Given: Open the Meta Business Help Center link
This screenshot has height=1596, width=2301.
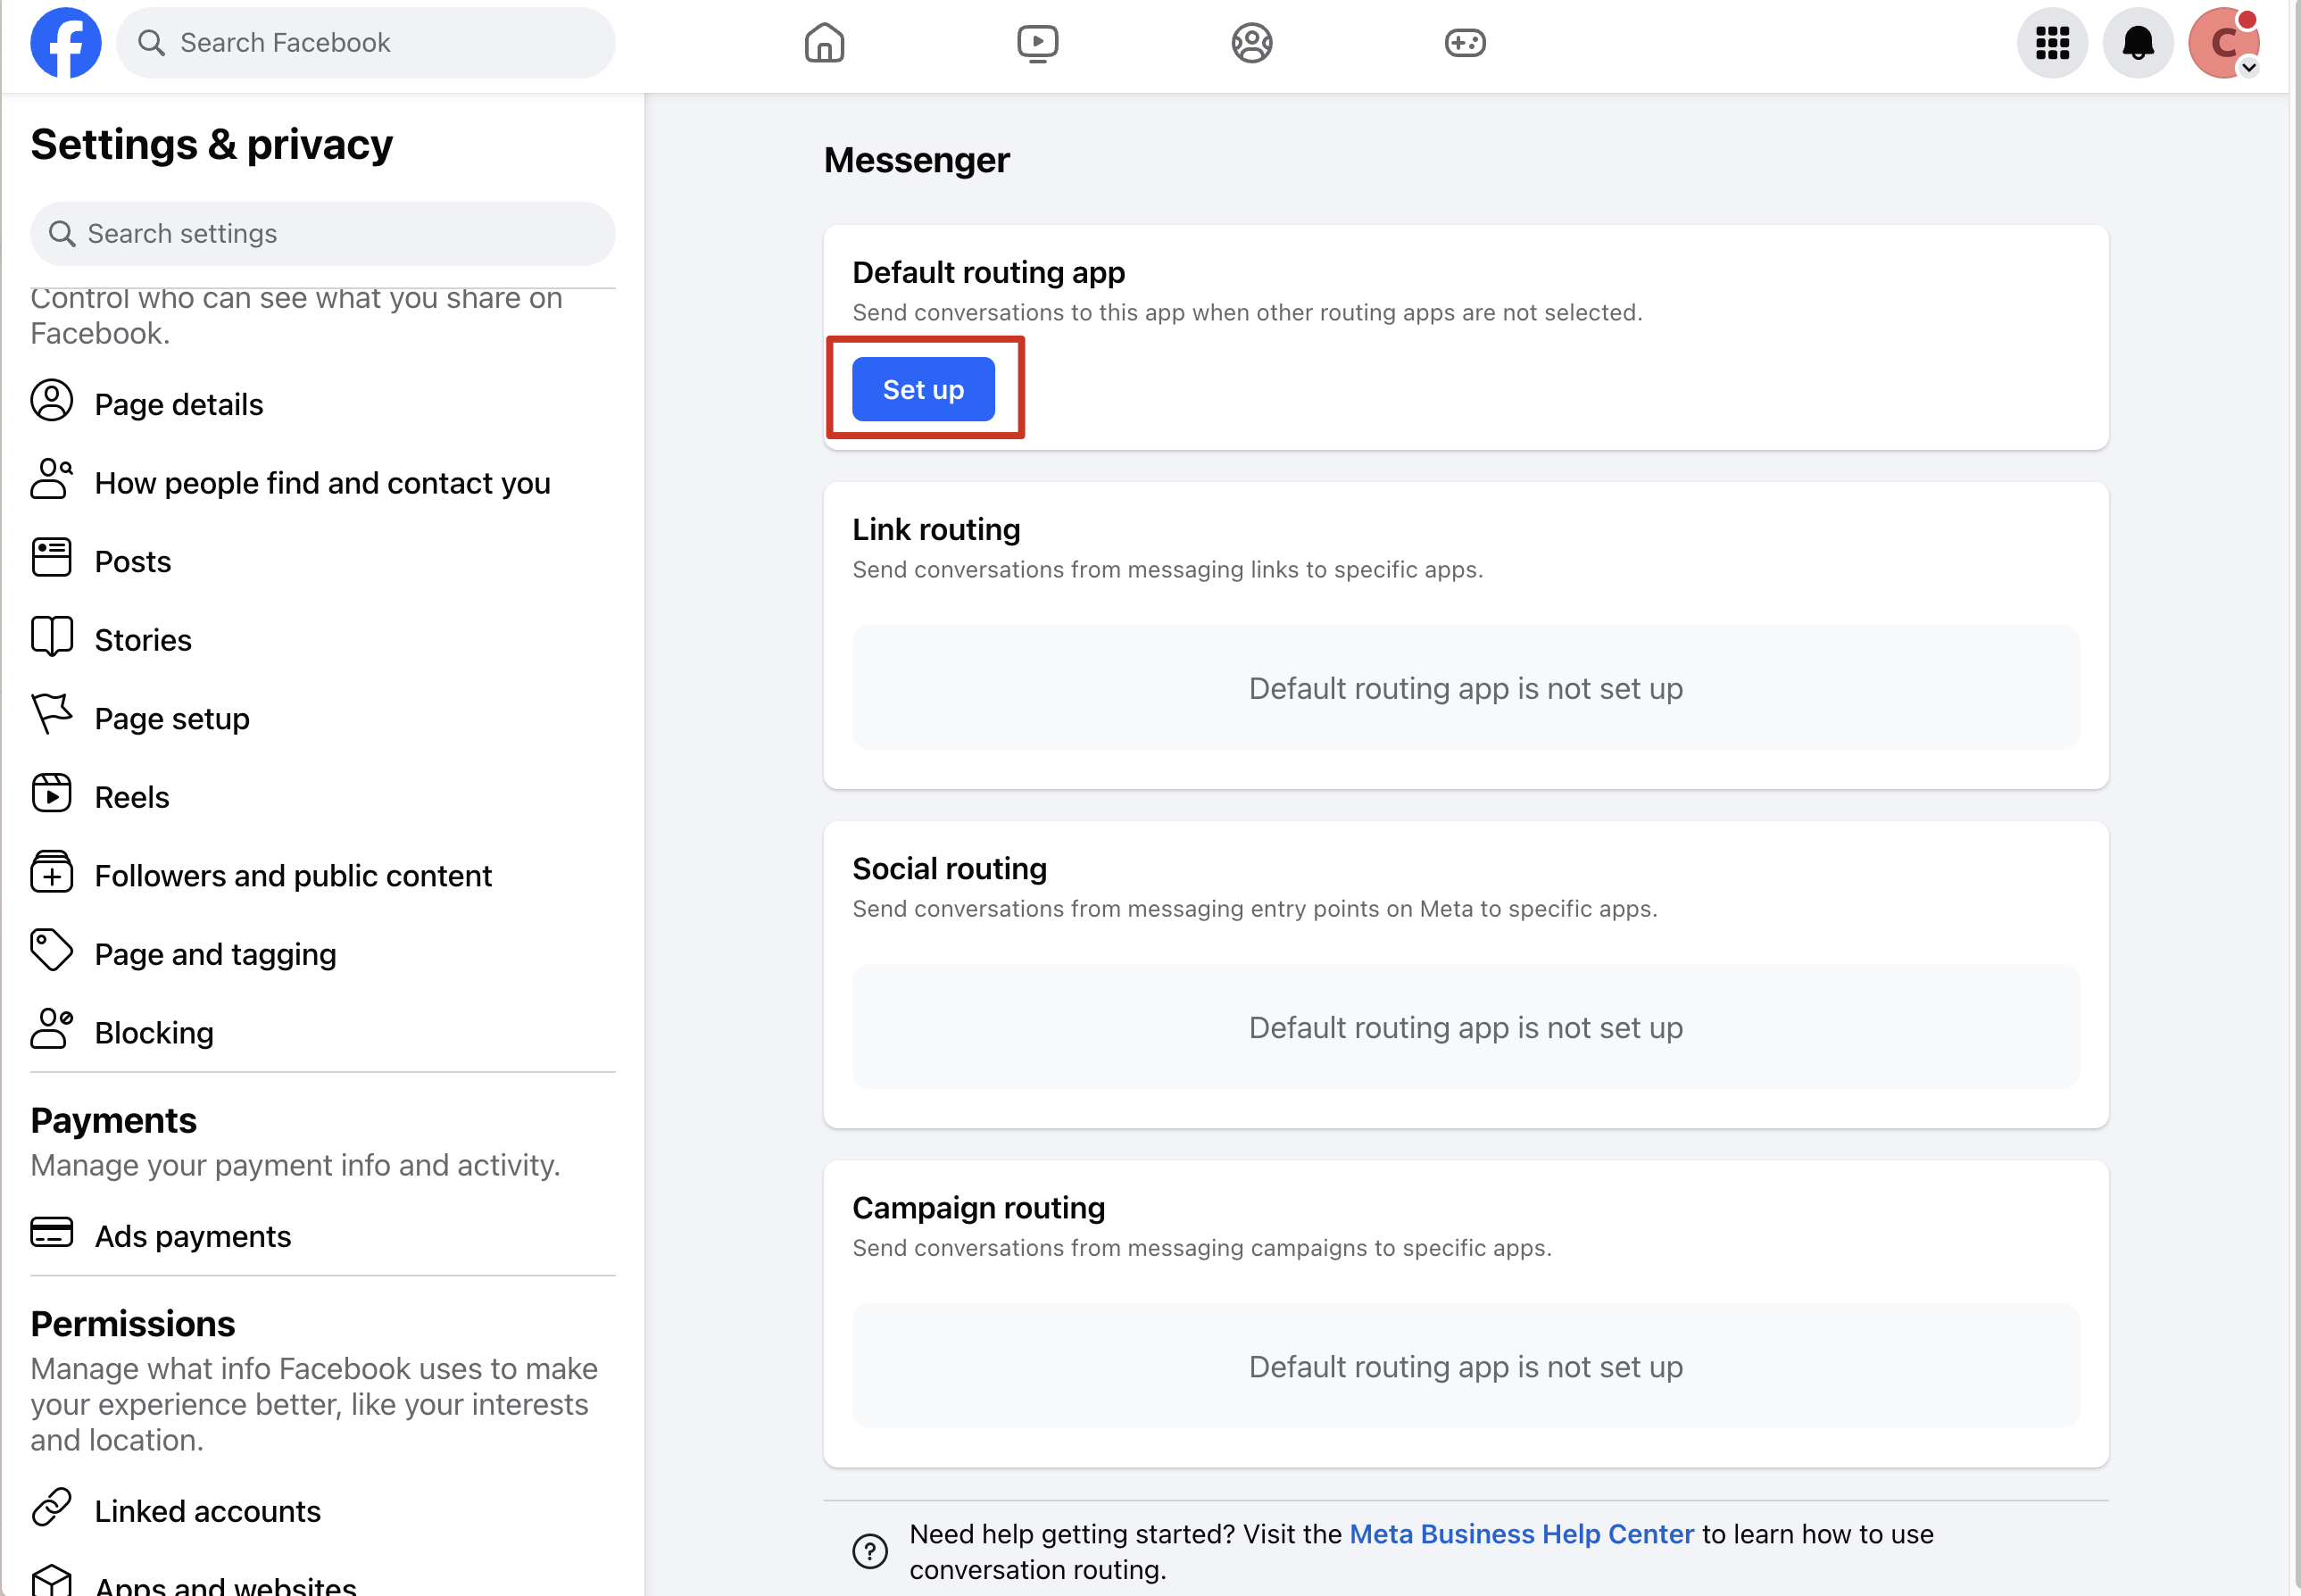Looking at the screenshot, I should coord(1521,1534).
